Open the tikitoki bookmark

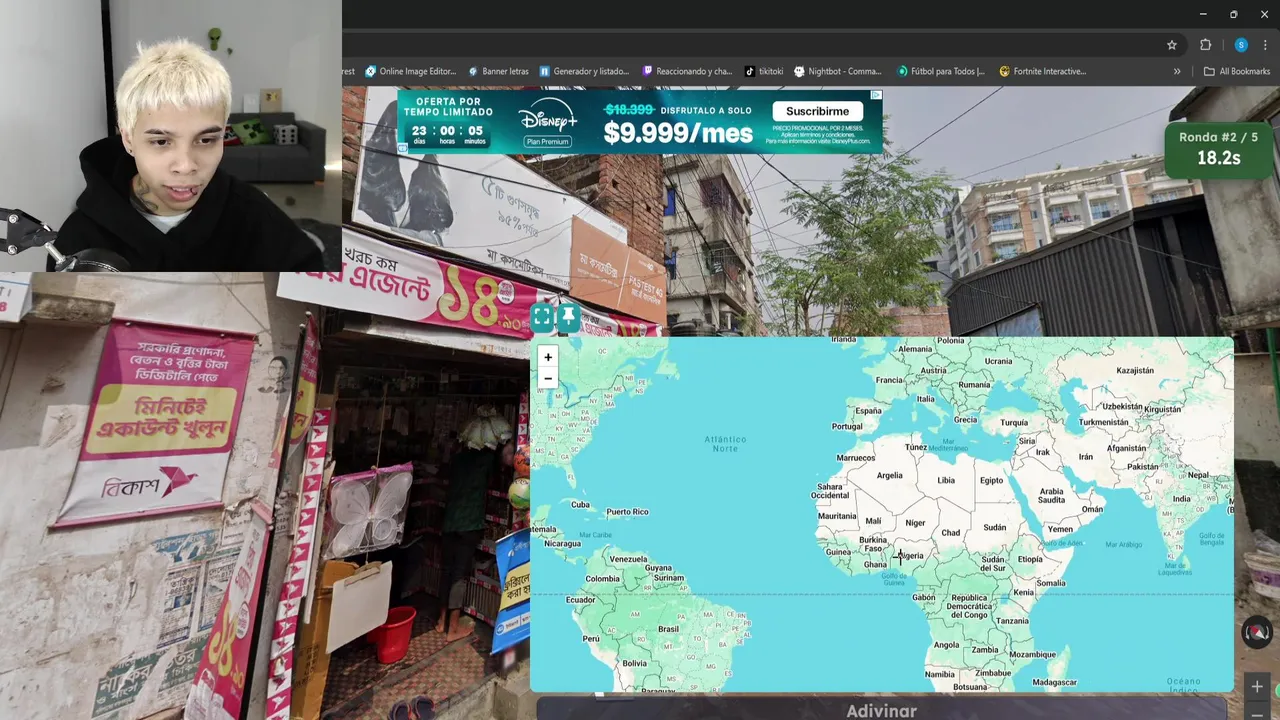764,71
